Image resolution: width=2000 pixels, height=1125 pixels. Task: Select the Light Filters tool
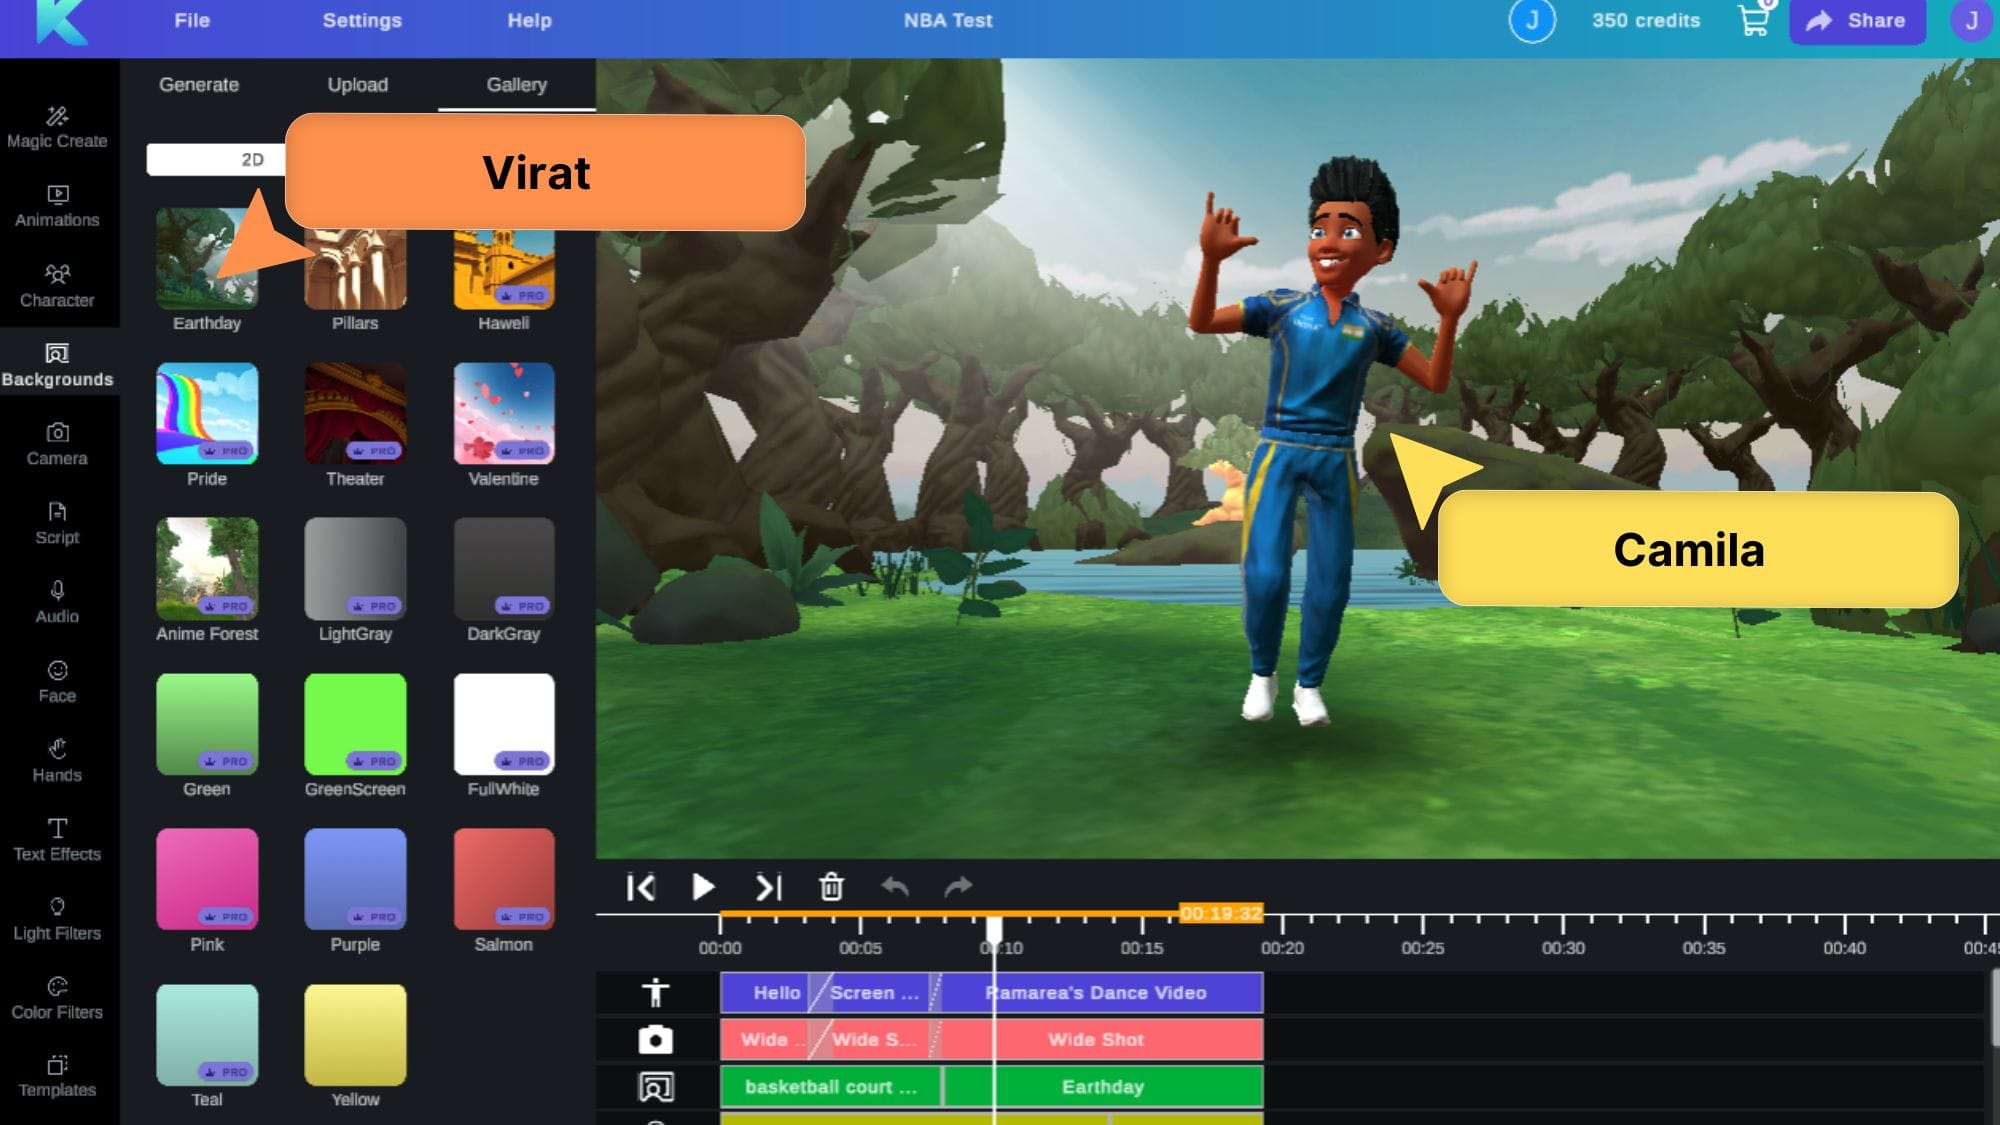point(58,918)
